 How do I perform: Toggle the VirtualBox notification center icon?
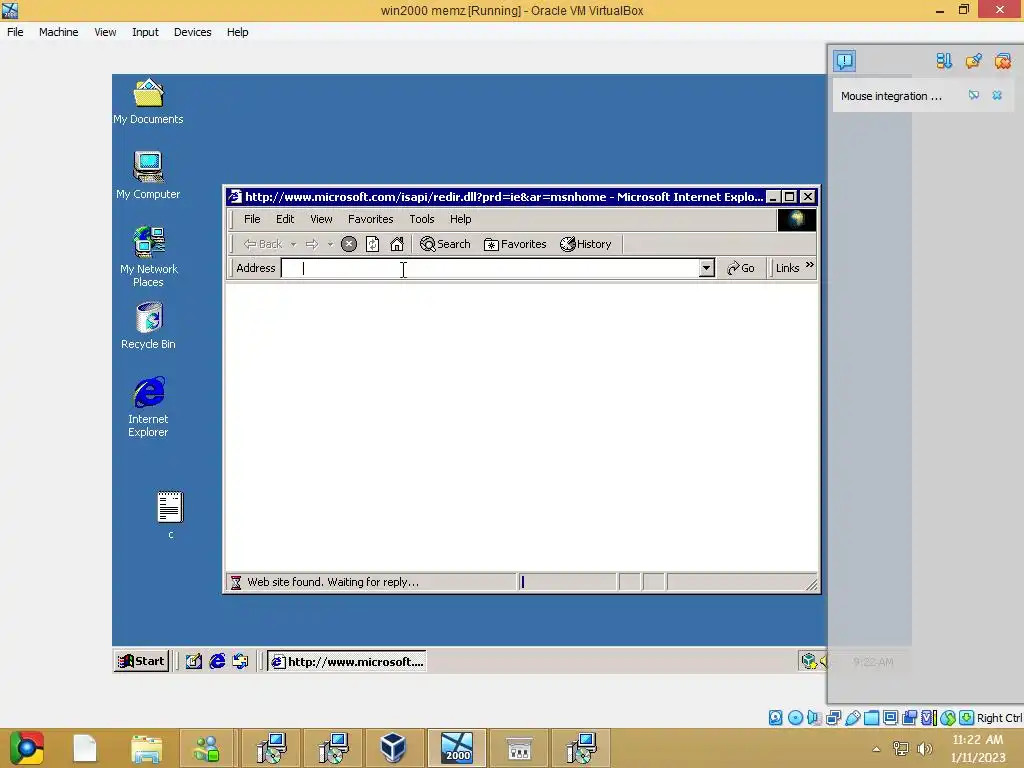click(x=844, y=61)
